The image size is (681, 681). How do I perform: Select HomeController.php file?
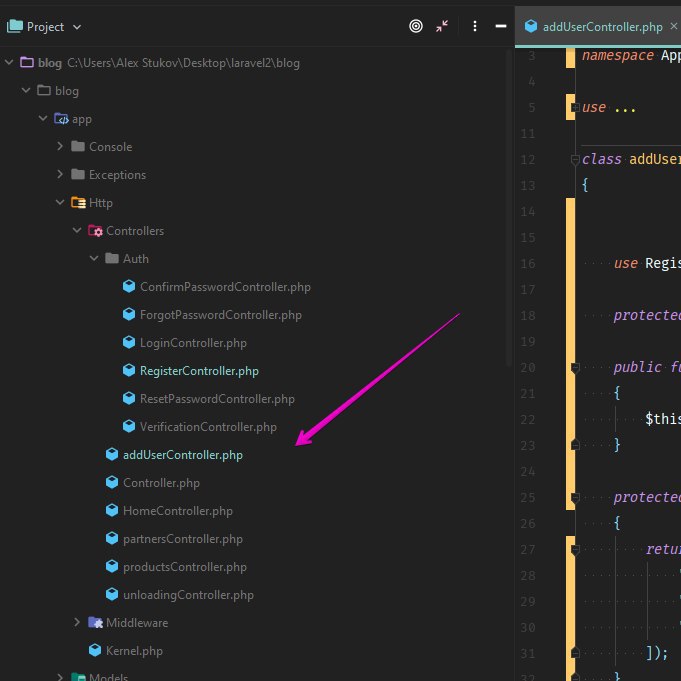click(x=178, y=511)
